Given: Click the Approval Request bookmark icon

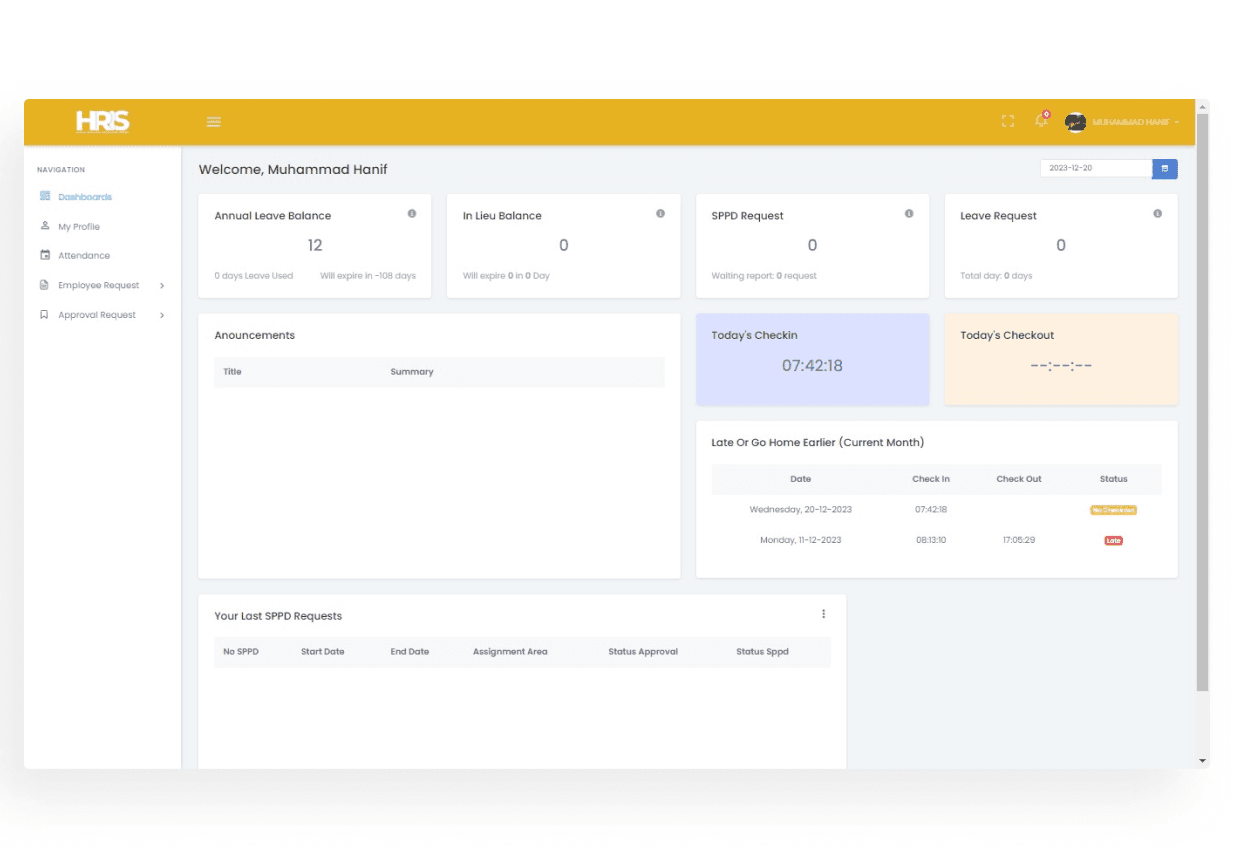Looking at the screenshot, I should 44,314.
